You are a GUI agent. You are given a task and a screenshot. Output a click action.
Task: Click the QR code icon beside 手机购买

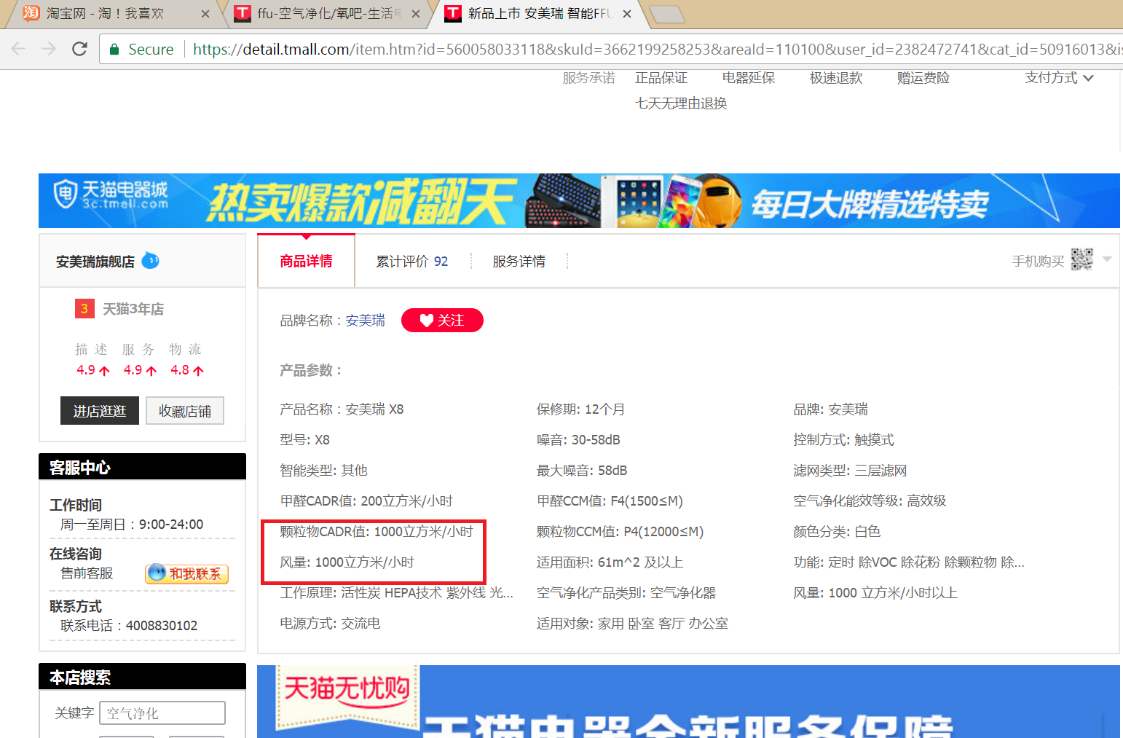1081,259
